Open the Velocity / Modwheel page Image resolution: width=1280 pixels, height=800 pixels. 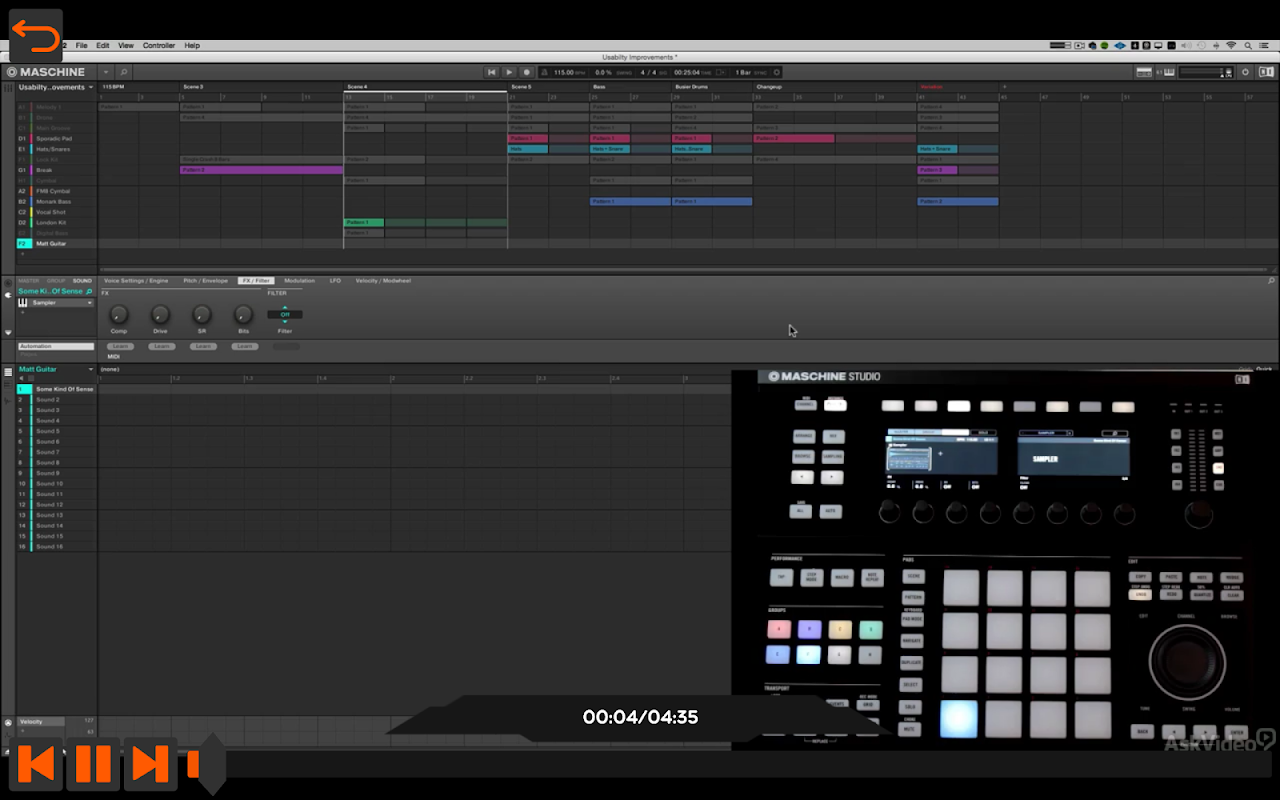(x=383, y=281)
